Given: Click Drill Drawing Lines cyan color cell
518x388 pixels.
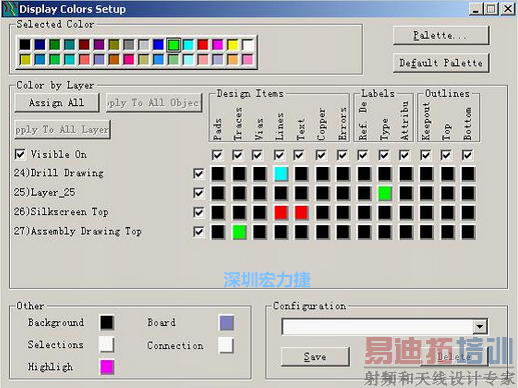Looking at the screenshot, I should point(281,174).
